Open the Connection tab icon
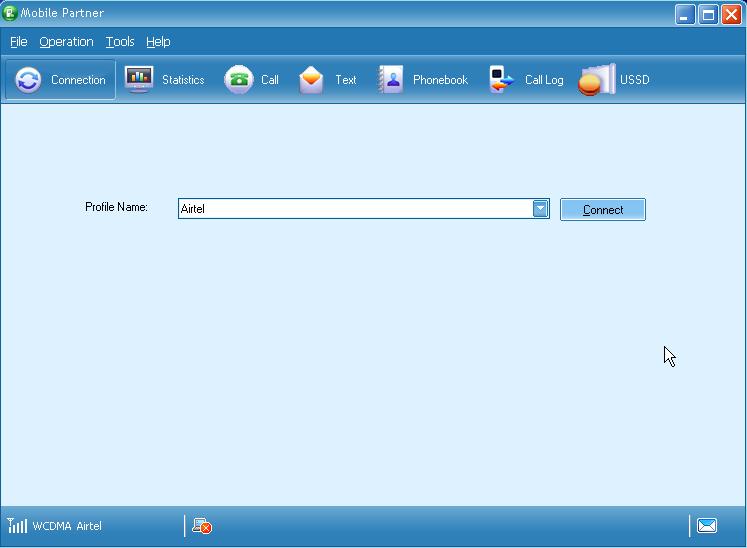The height and width of the screenshot is (548, 747). [28, 80]
